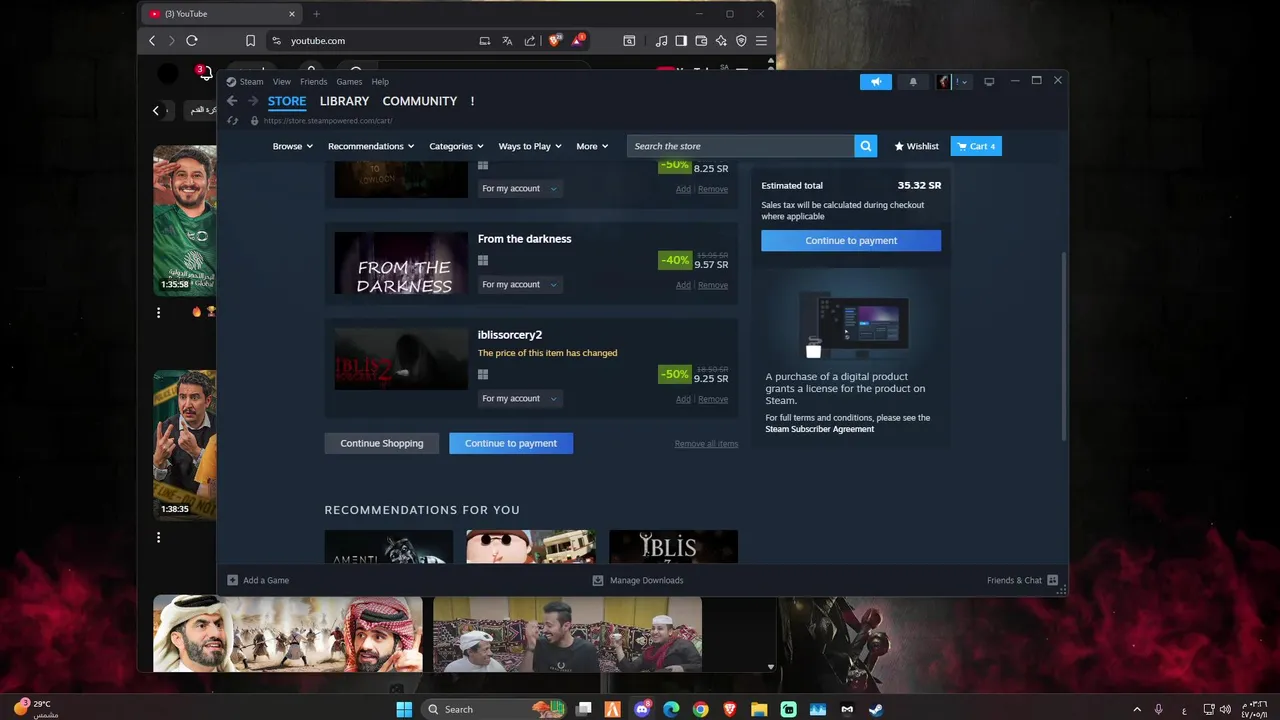Open Google Chrome from the taskbar
Screen dimensions: 1280x720
[x=701, y=709]
